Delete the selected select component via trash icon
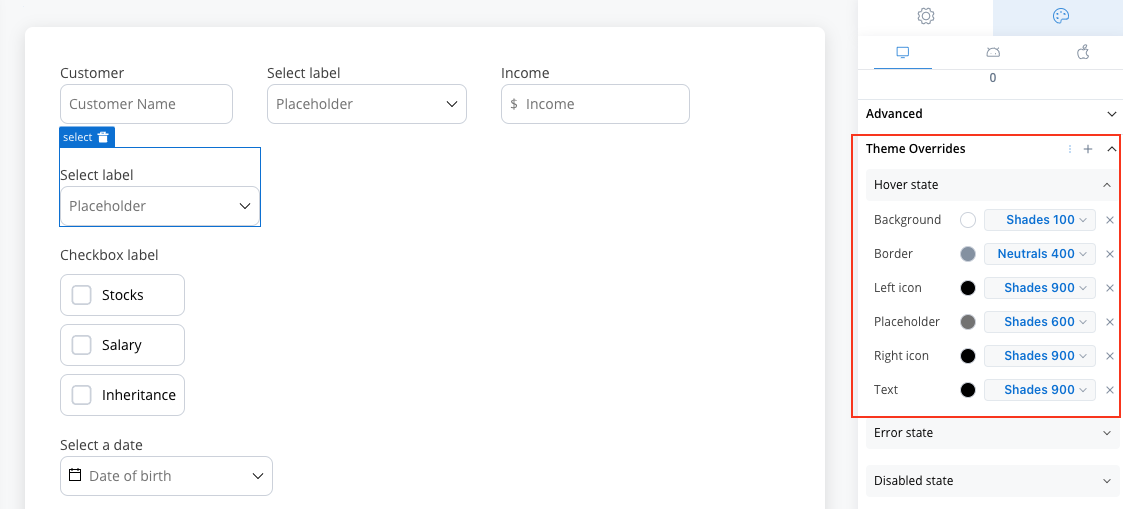 [x=103, y=137]
